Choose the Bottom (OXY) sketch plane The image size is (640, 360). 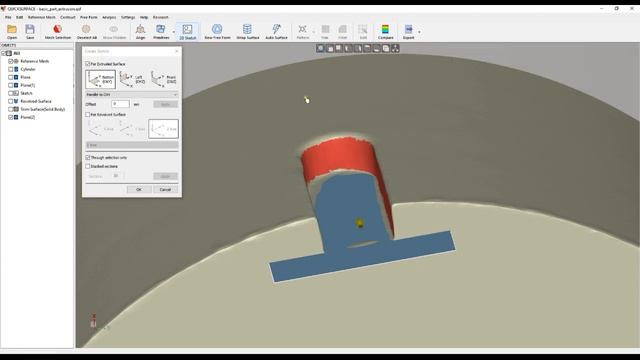point(100,79)
